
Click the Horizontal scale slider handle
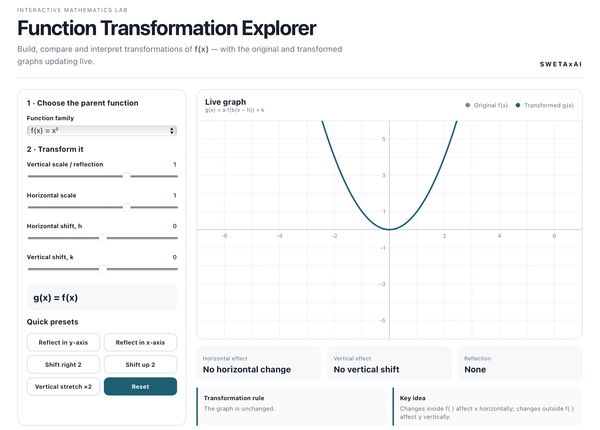point(126,207)
